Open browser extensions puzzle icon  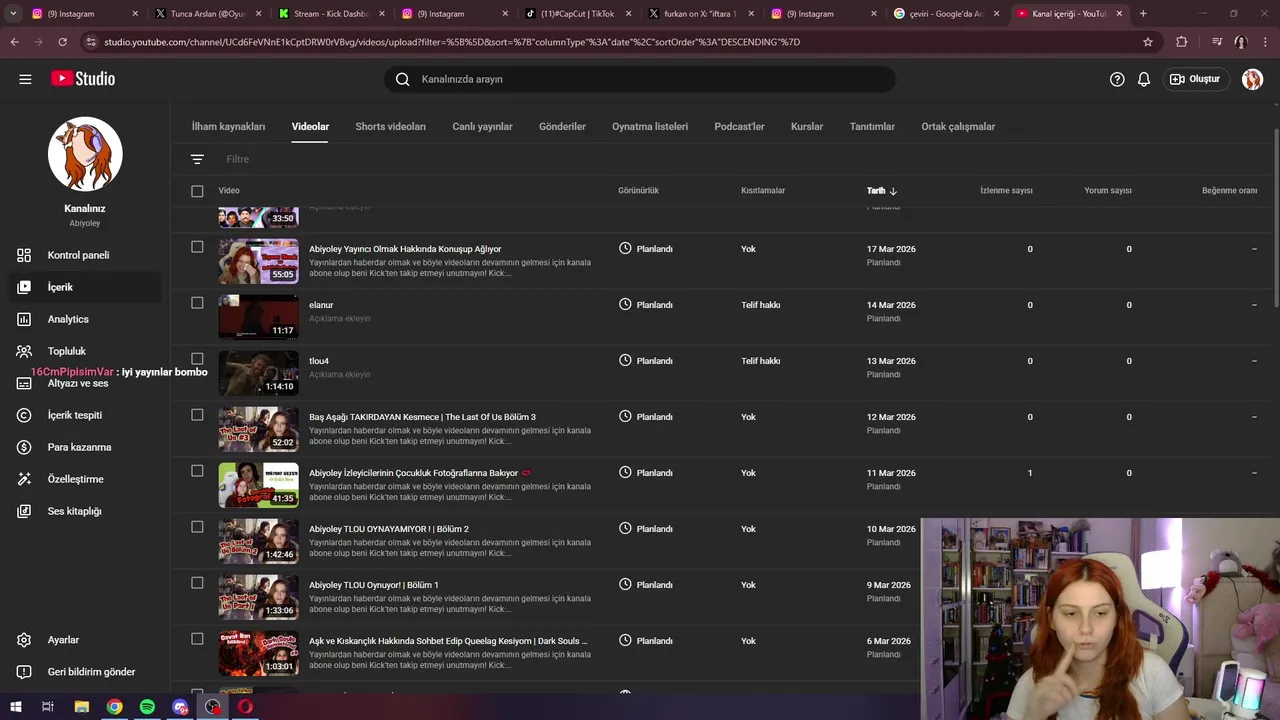click(1182, 42)
